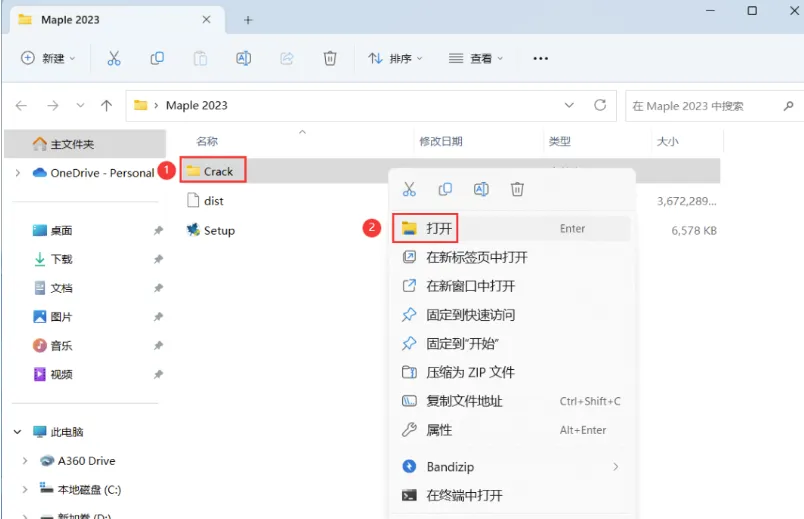The height and width of the screenshot is (519, 804).
Task: Open the three-dots more options menu
Action: coord(540,58)
